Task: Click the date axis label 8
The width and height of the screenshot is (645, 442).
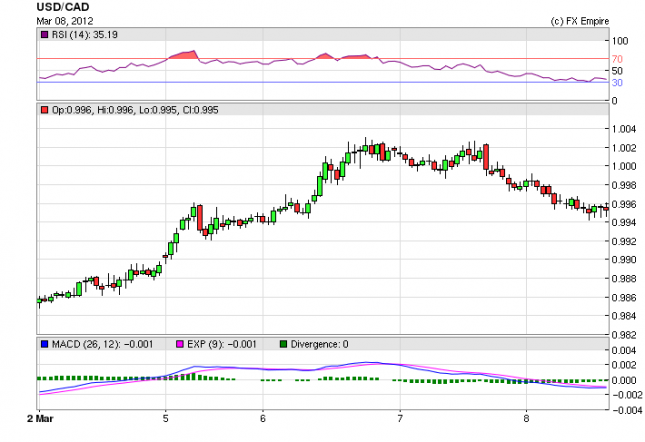Action: tap(526, 419)
